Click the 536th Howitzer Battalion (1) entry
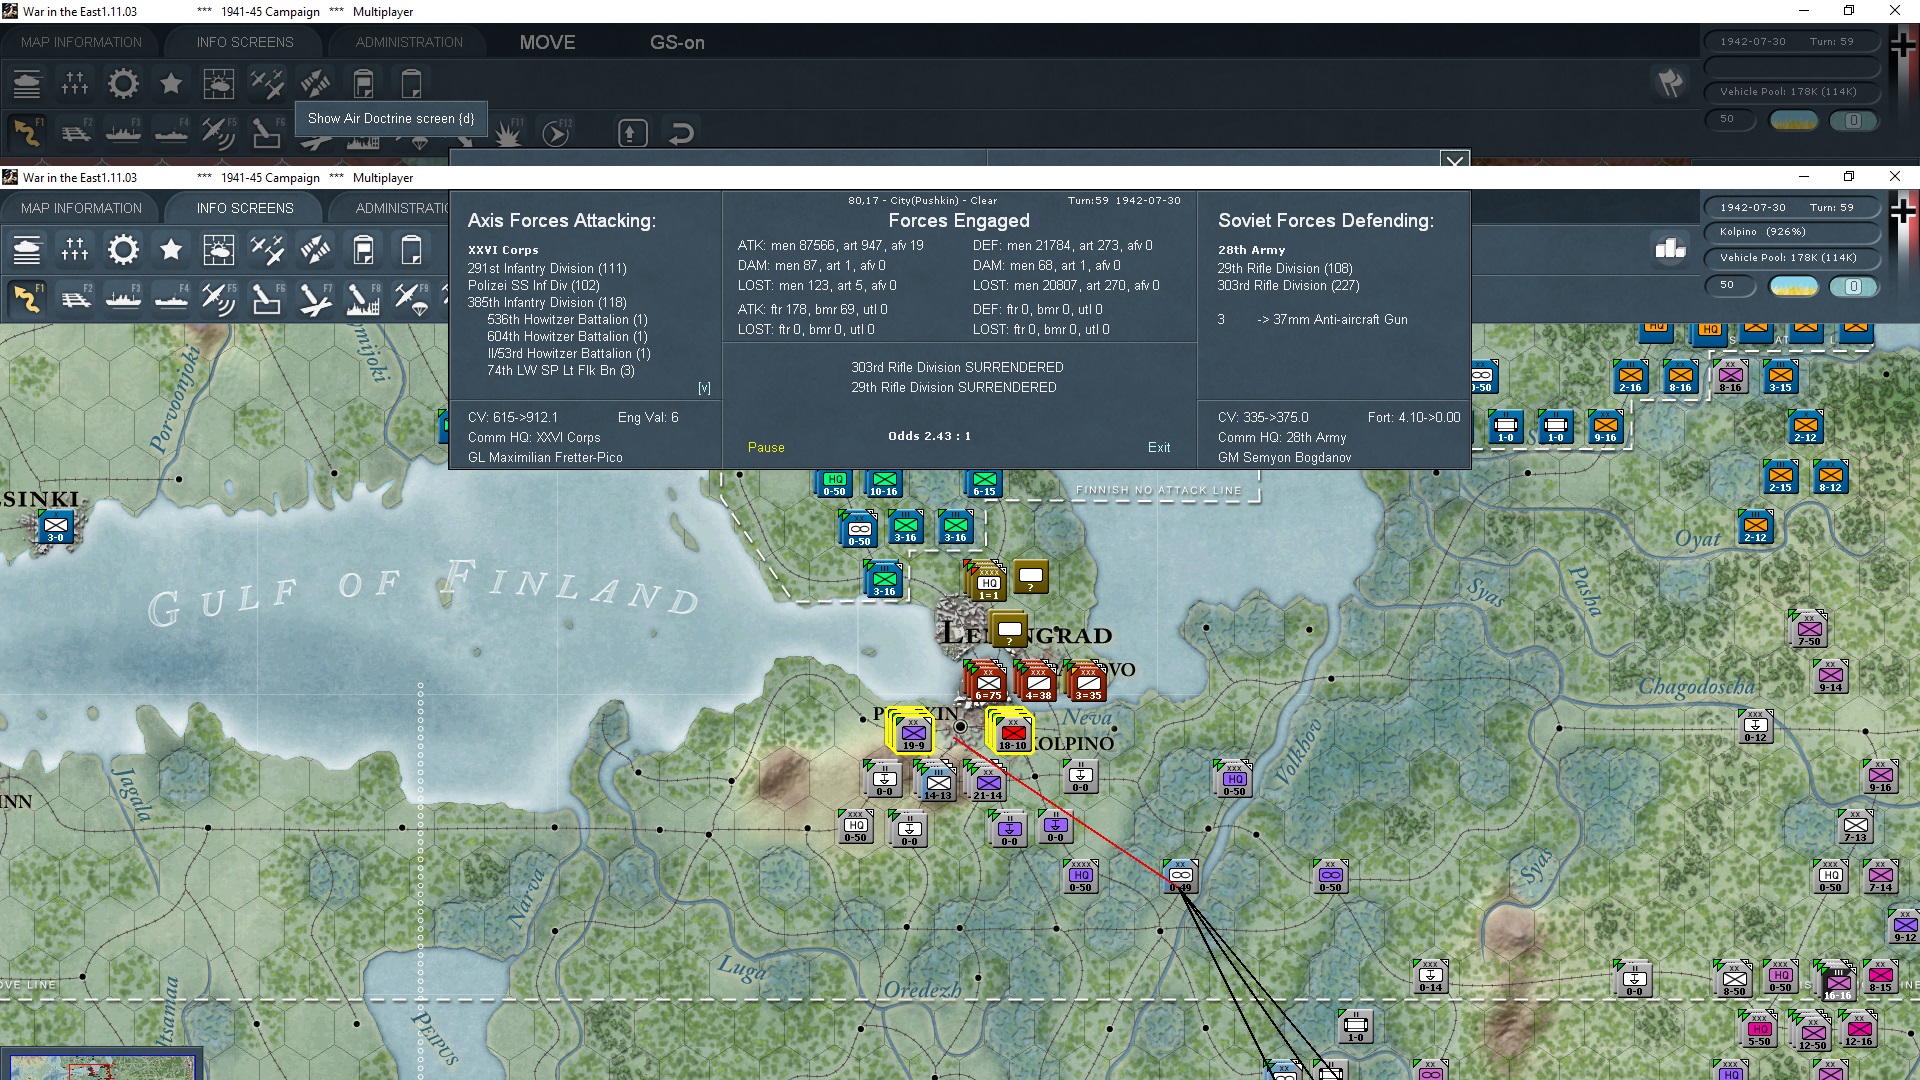The image size is (1920, 1080). tap(567, 320)
